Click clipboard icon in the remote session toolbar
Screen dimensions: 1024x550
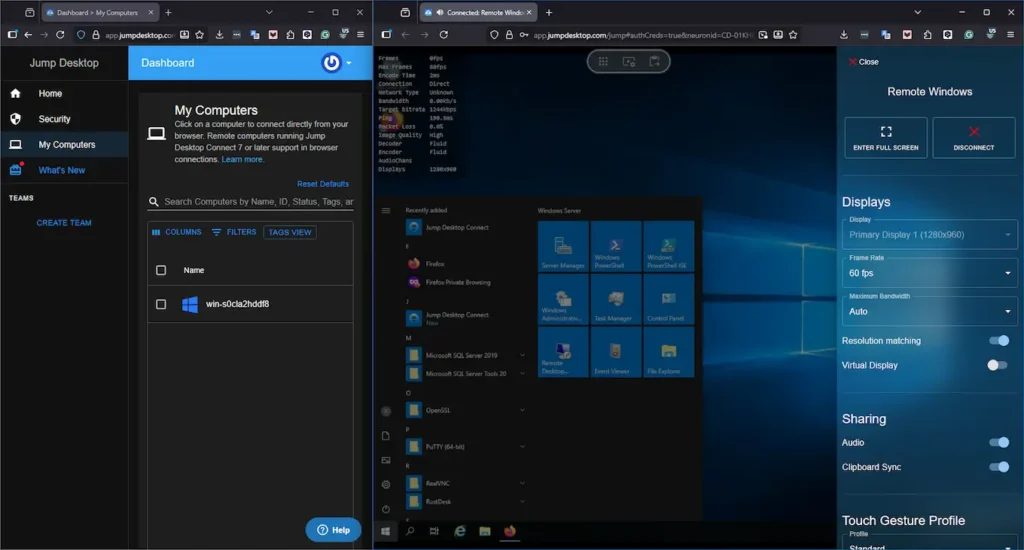coord(654,61)
